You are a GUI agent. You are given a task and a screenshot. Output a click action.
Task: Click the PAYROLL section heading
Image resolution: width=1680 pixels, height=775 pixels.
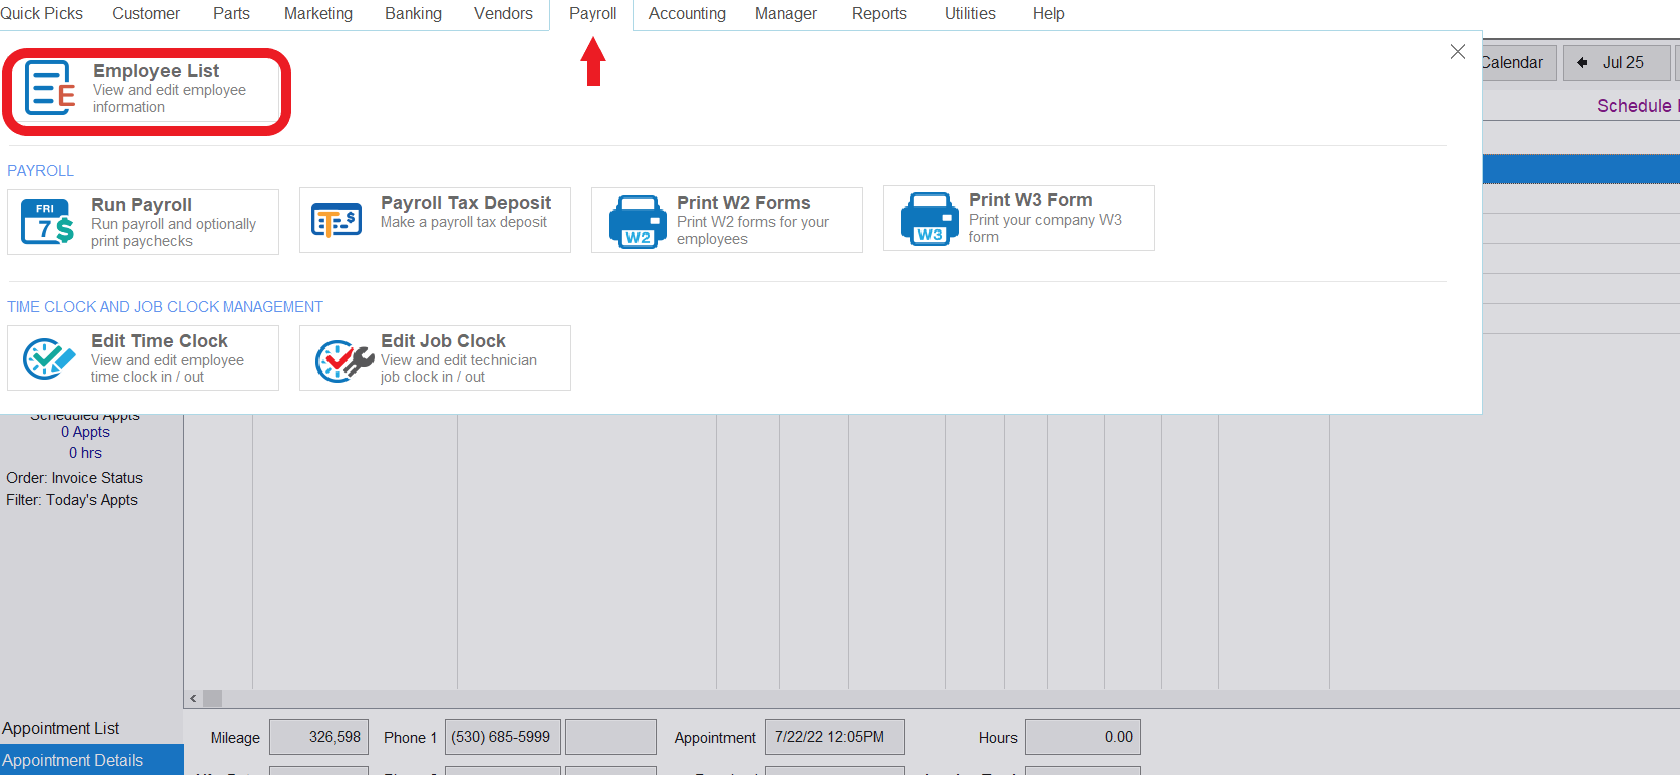[x=40, y=171]
